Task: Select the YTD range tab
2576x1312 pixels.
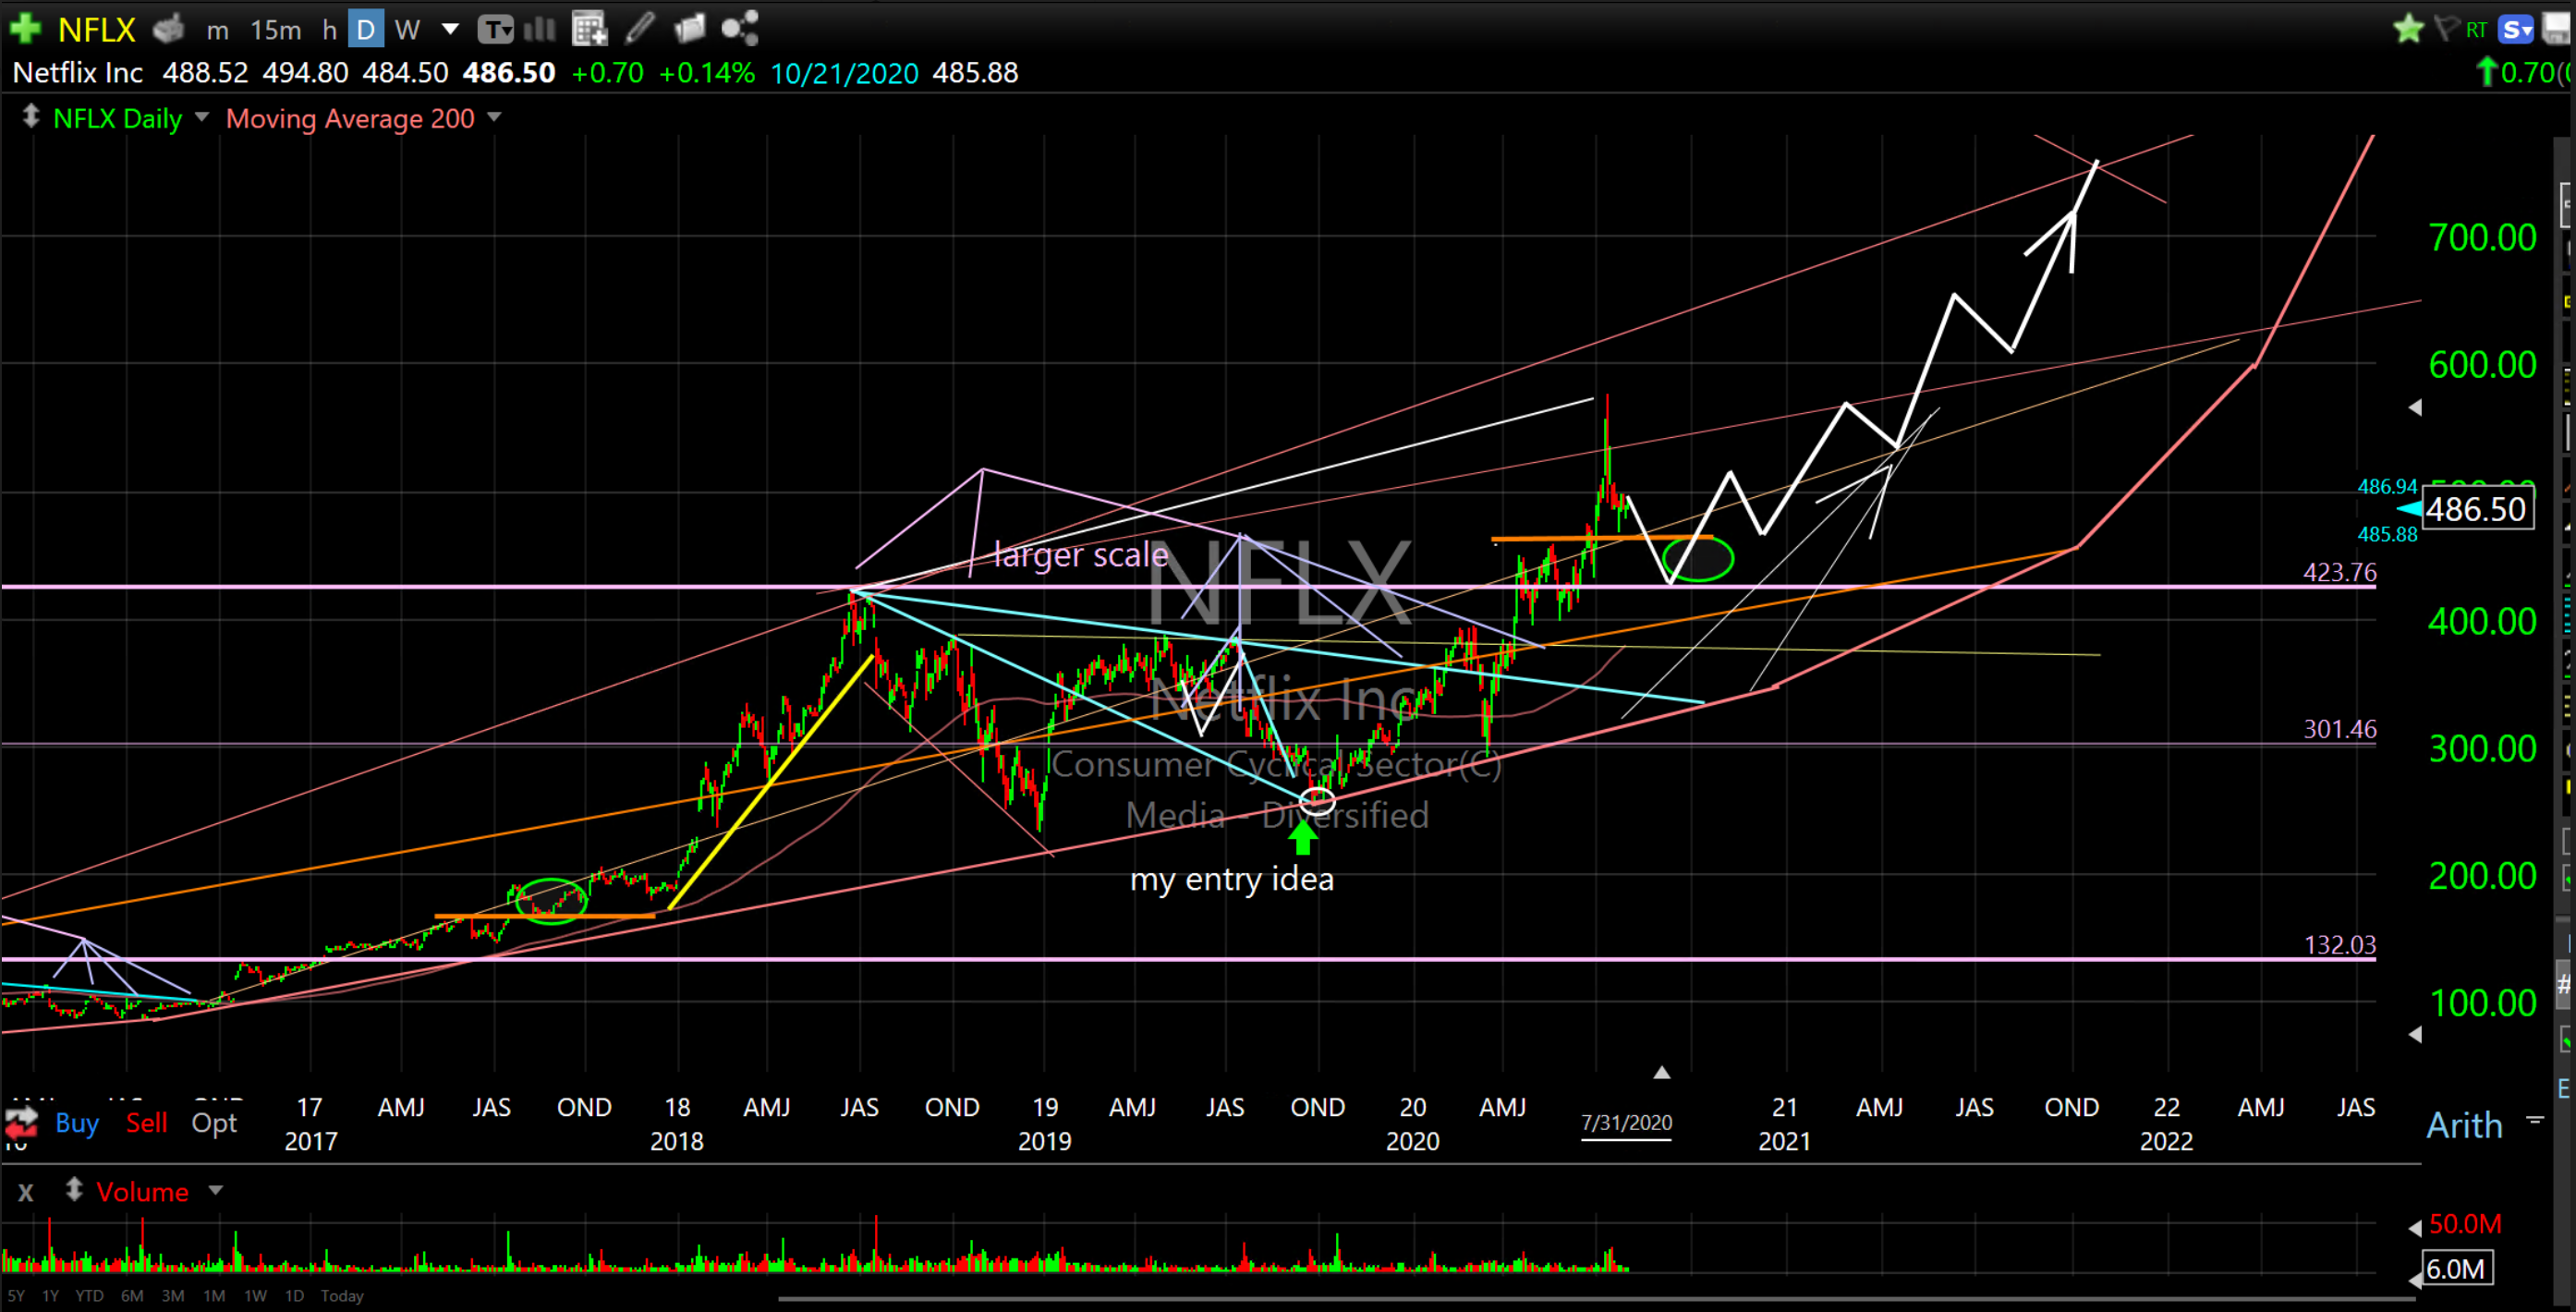Action: 89,1295
